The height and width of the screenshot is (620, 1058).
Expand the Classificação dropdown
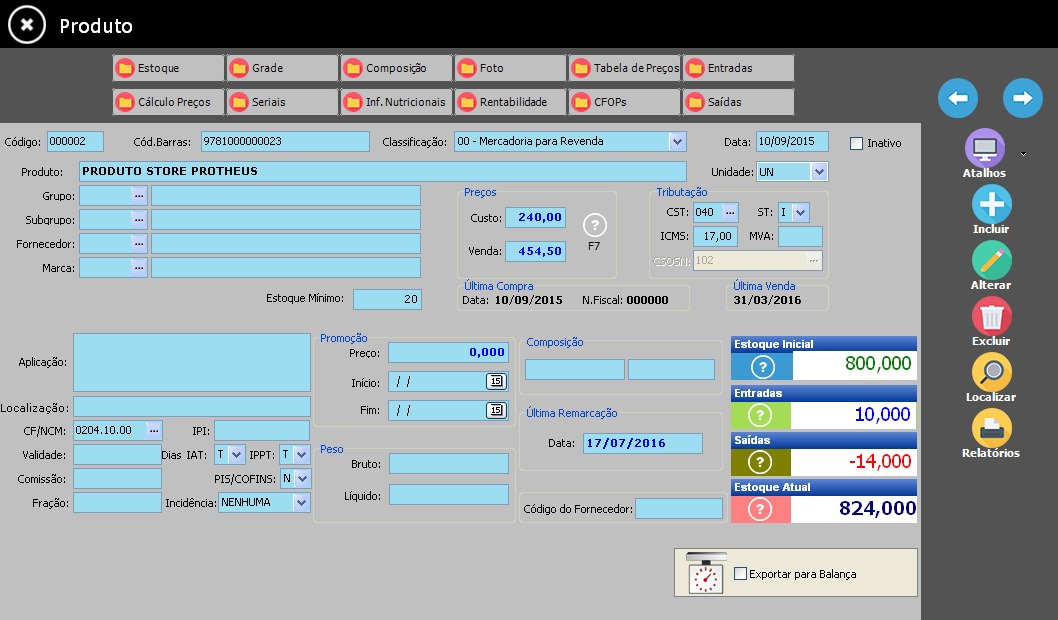[677, 142]
